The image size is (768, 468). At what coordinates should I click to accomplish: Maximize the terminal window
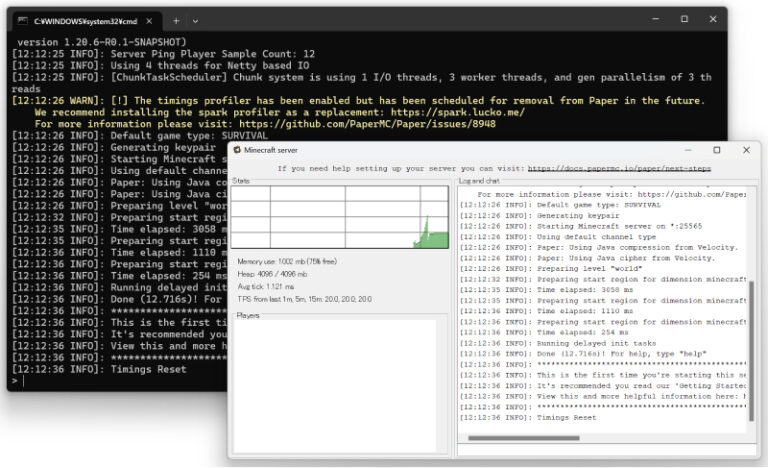pos(684,19)
